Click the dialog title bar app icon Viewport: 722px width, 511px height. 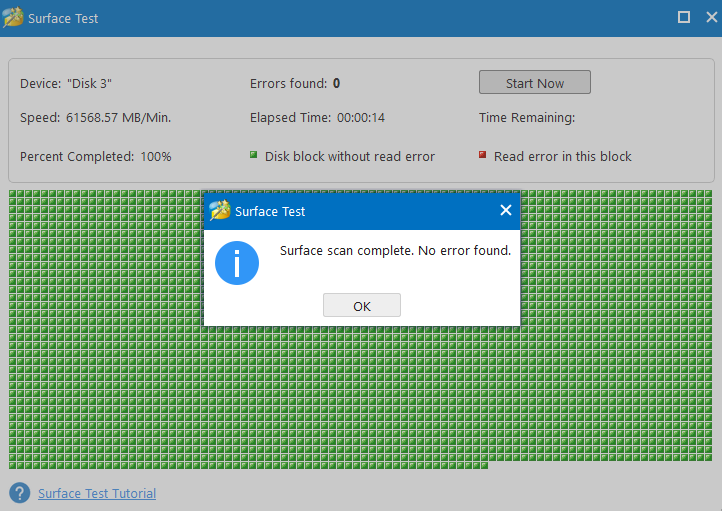tap(220, 210)
